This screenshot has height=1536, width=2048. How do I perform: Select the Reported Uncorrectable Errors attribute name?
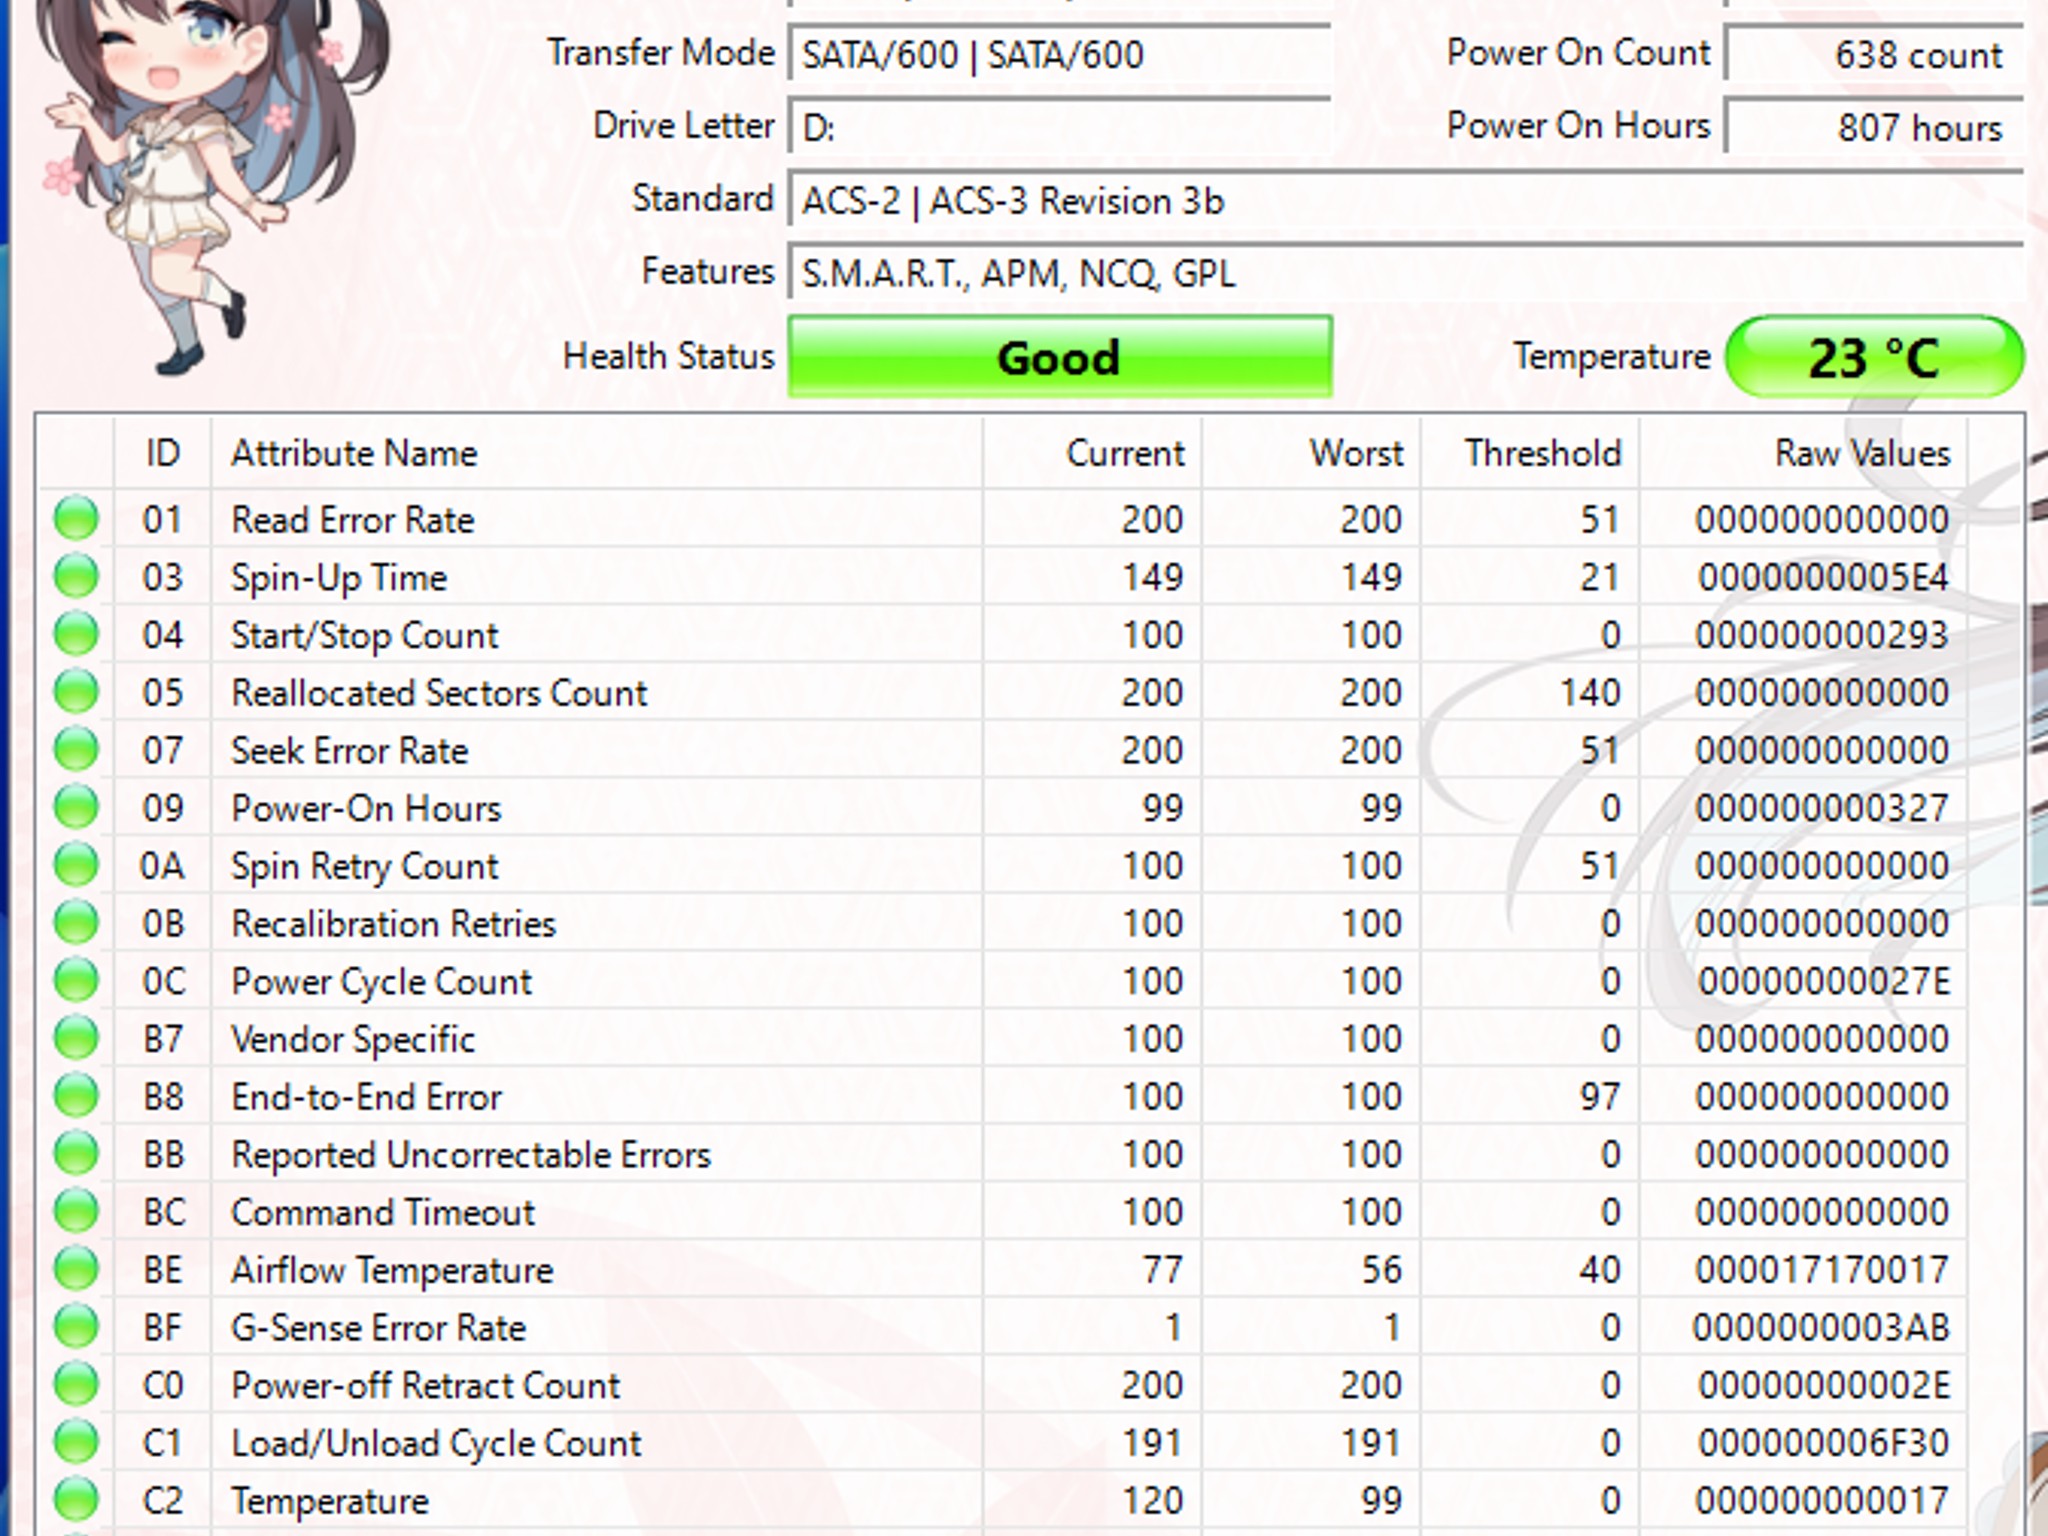coord(471,1155)
